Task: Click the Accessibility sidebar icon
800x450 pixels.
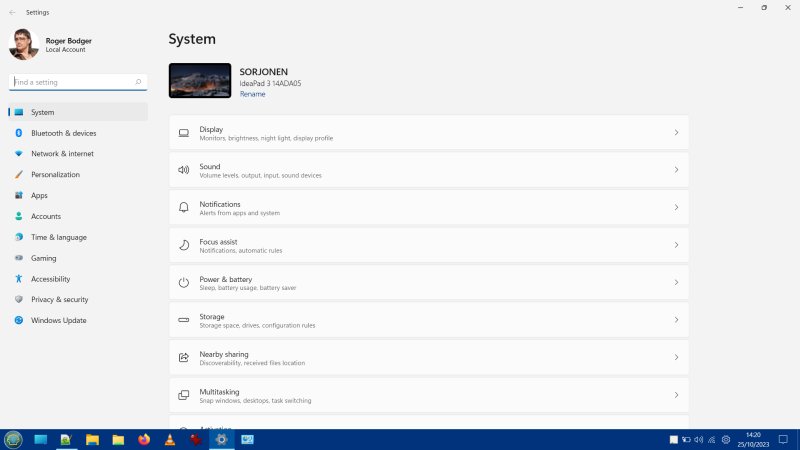Action: click(19, 279)
